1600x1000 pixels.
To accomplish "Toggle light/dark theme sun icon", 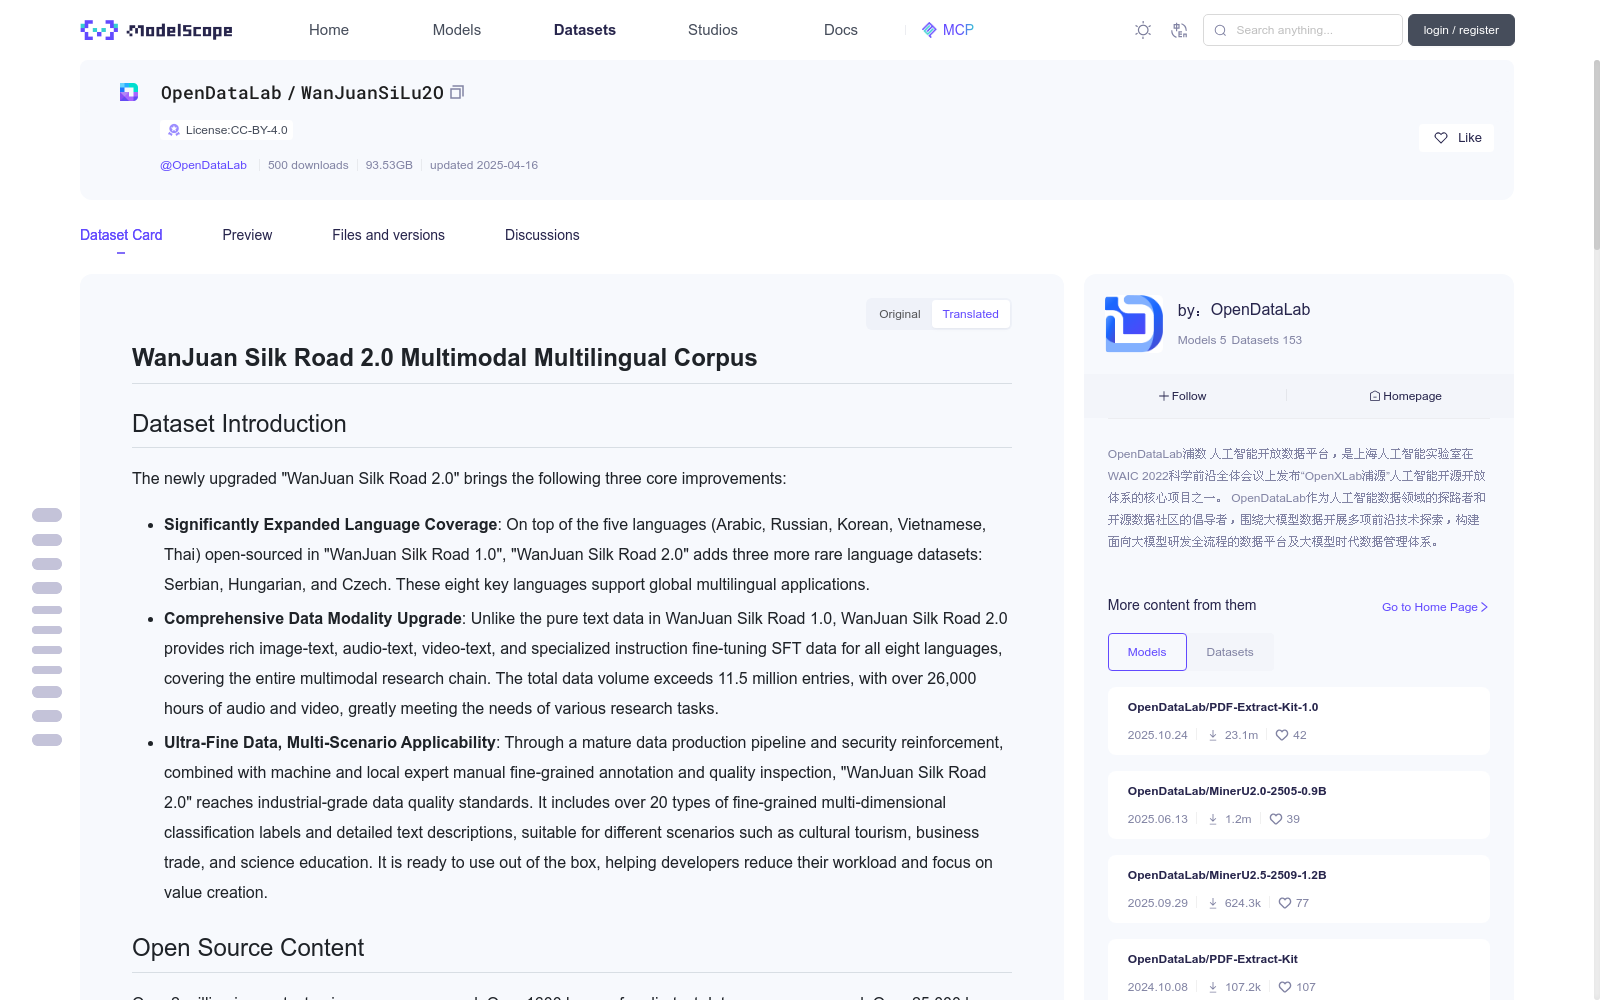I will tap(1143, 30).
